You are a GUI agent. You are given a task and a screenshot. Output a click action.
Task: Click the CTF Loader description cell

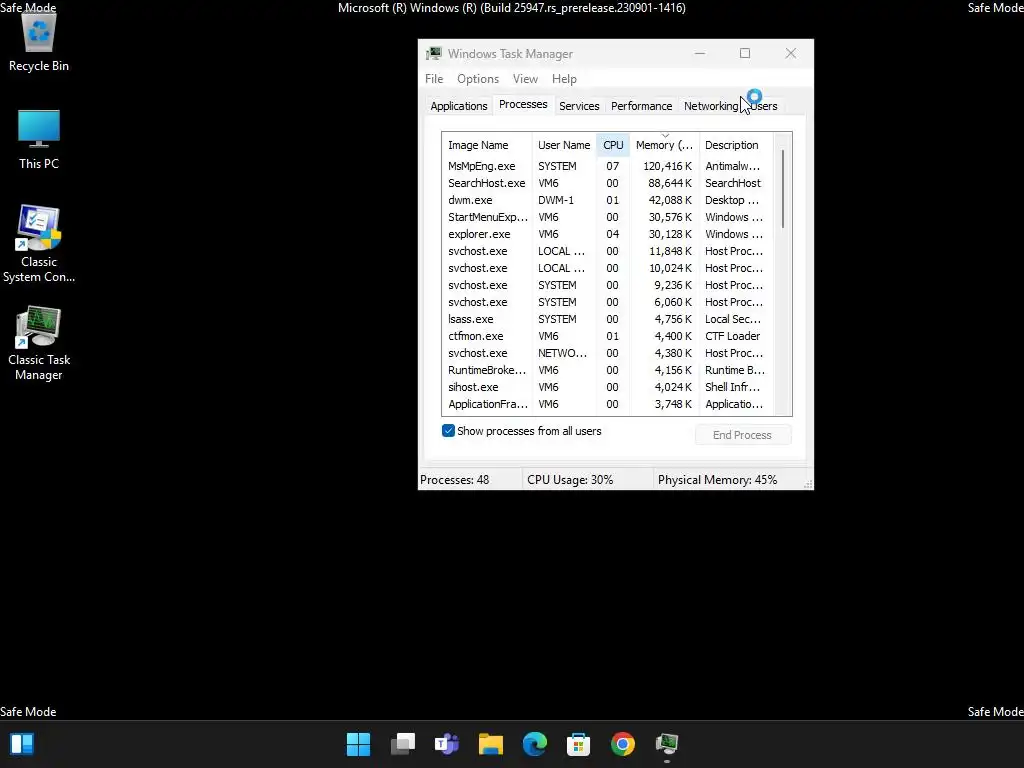click(x=732, y=336)
